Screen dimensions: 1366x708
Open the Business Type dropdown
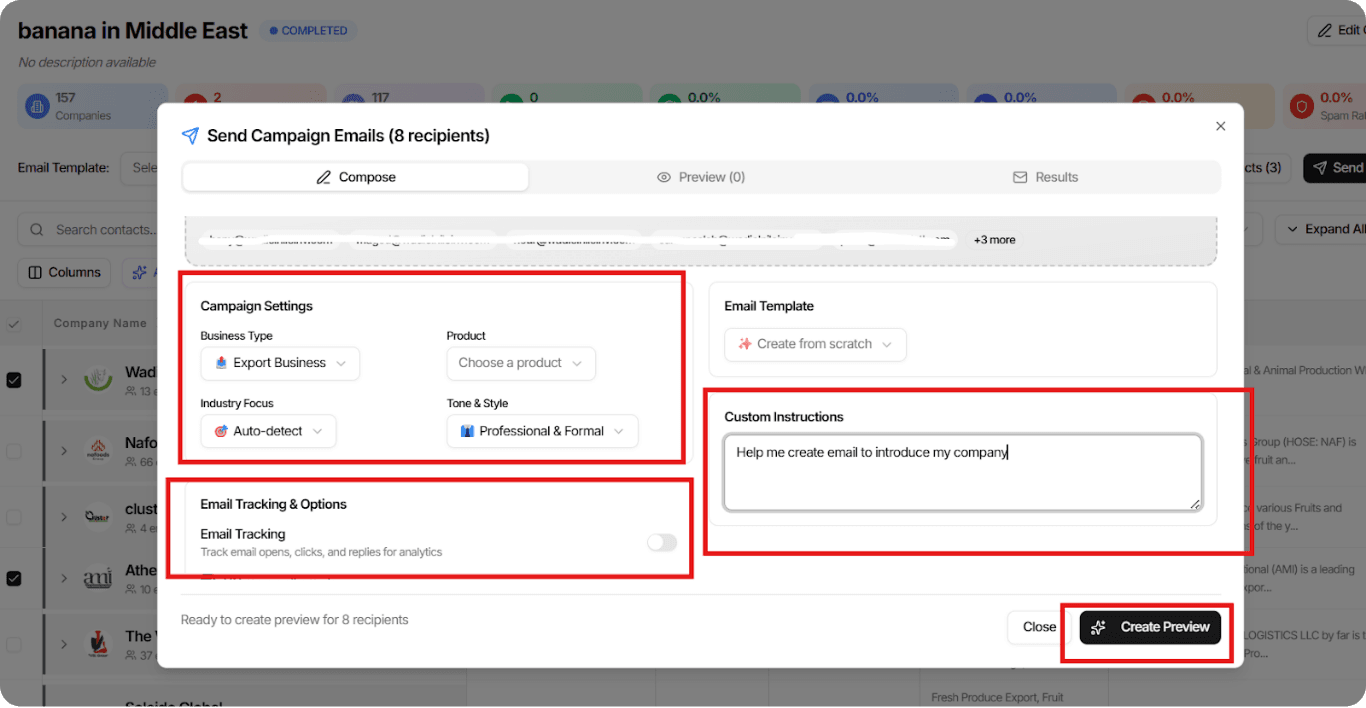280,363
